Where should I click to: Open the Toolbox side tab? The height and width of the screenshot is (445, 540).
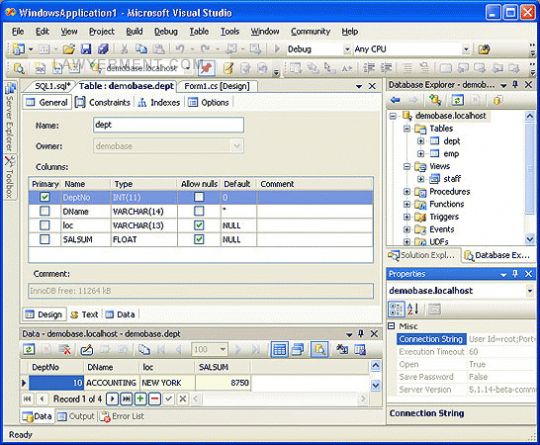(x=10, y=177)
